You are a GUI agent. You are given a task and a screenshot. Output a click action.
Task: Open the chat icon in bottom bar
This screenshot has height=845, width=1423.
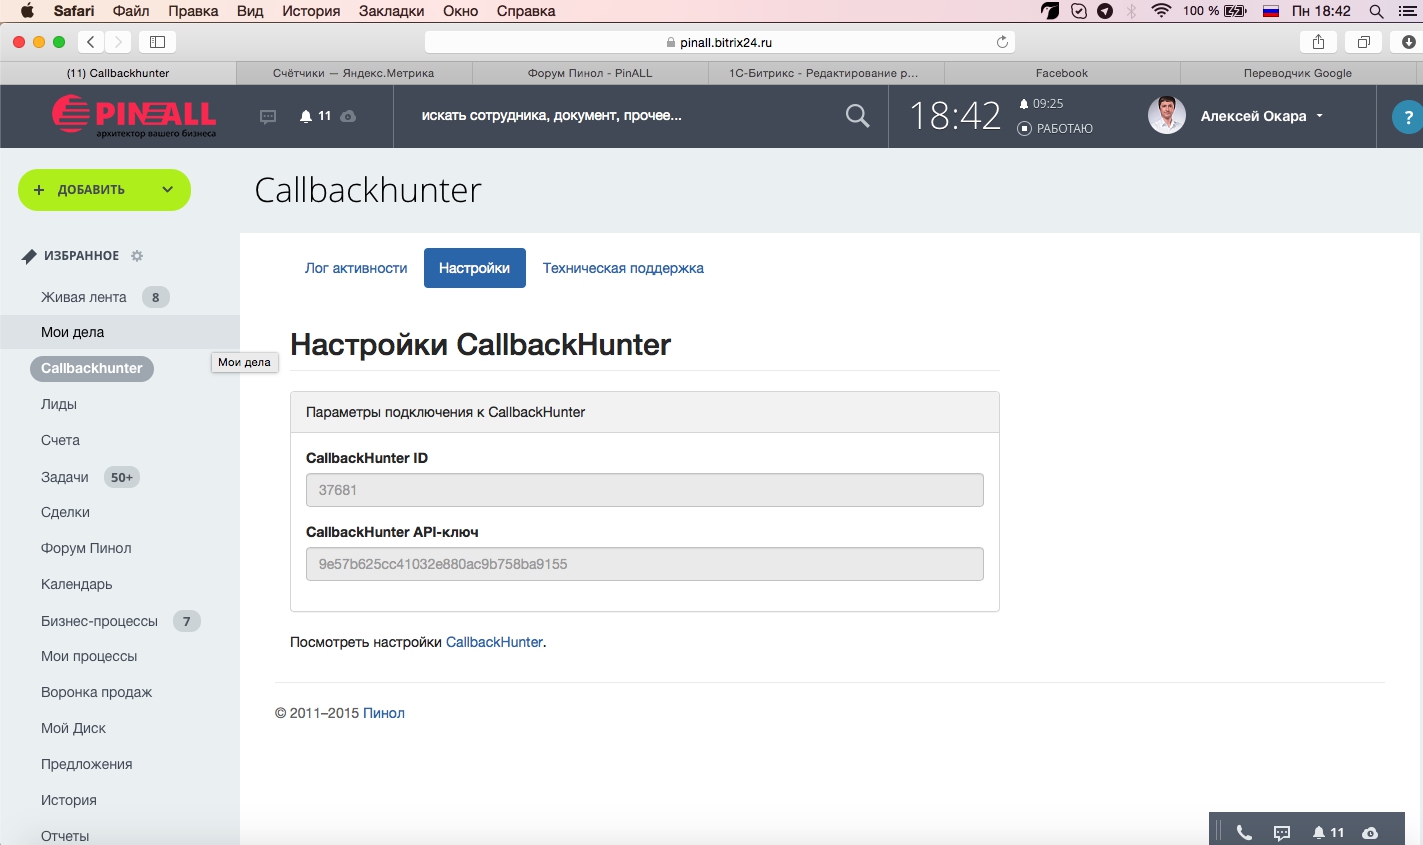click(1282, 832)
